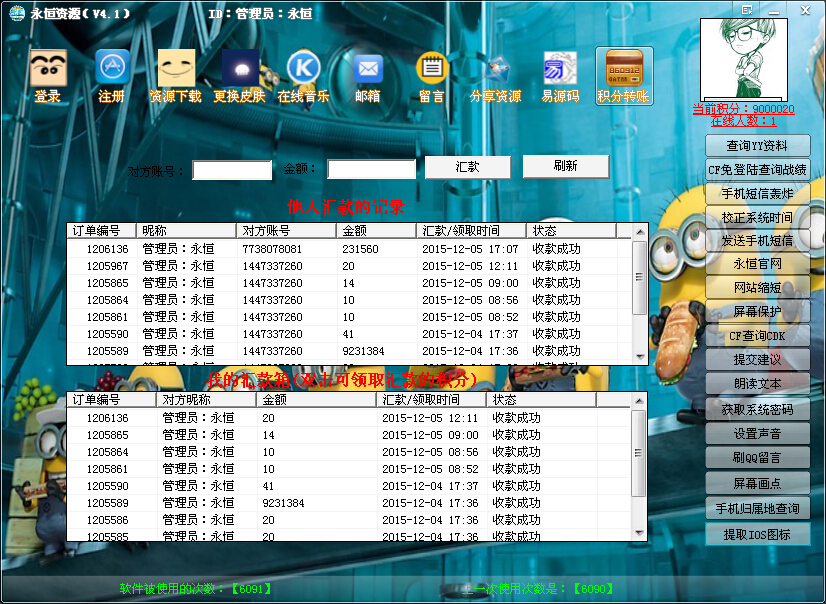Click the 获取系统密码 button
Image resolution: width=826 pixels, height=604 pixels.
(758, 409)
